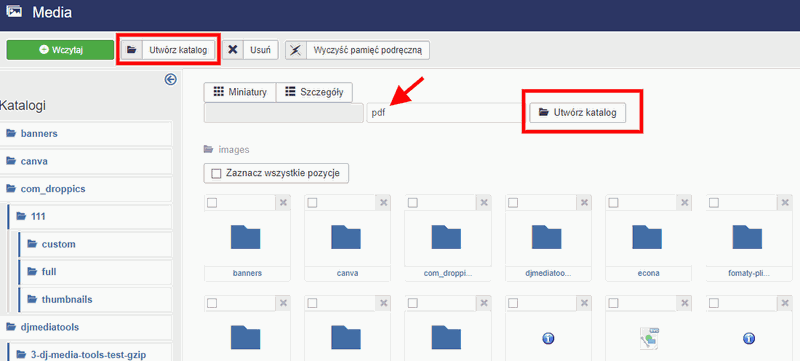Select folder 111 in sidebar tree
This screenshot has width=800, height=361.
90,216
